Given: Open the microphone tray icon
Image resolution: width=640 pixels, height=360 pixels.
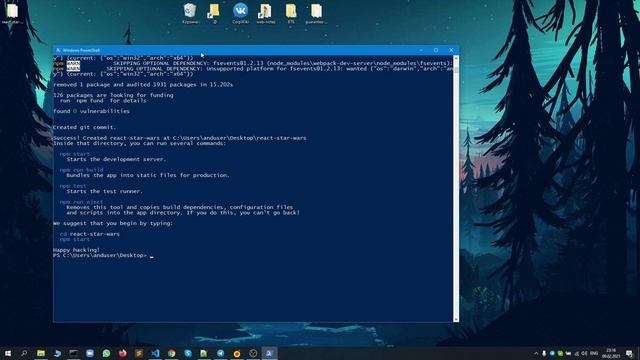Looking at the screenshot, I should (544, 353).
